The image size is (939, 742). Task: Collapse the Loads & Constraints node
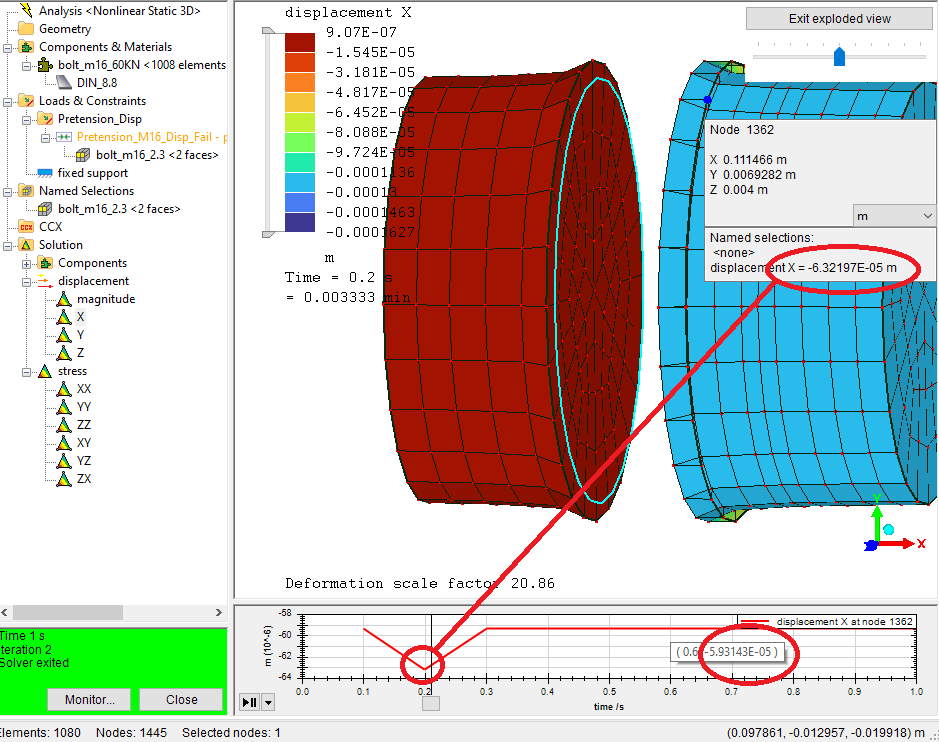coord(8,101)
